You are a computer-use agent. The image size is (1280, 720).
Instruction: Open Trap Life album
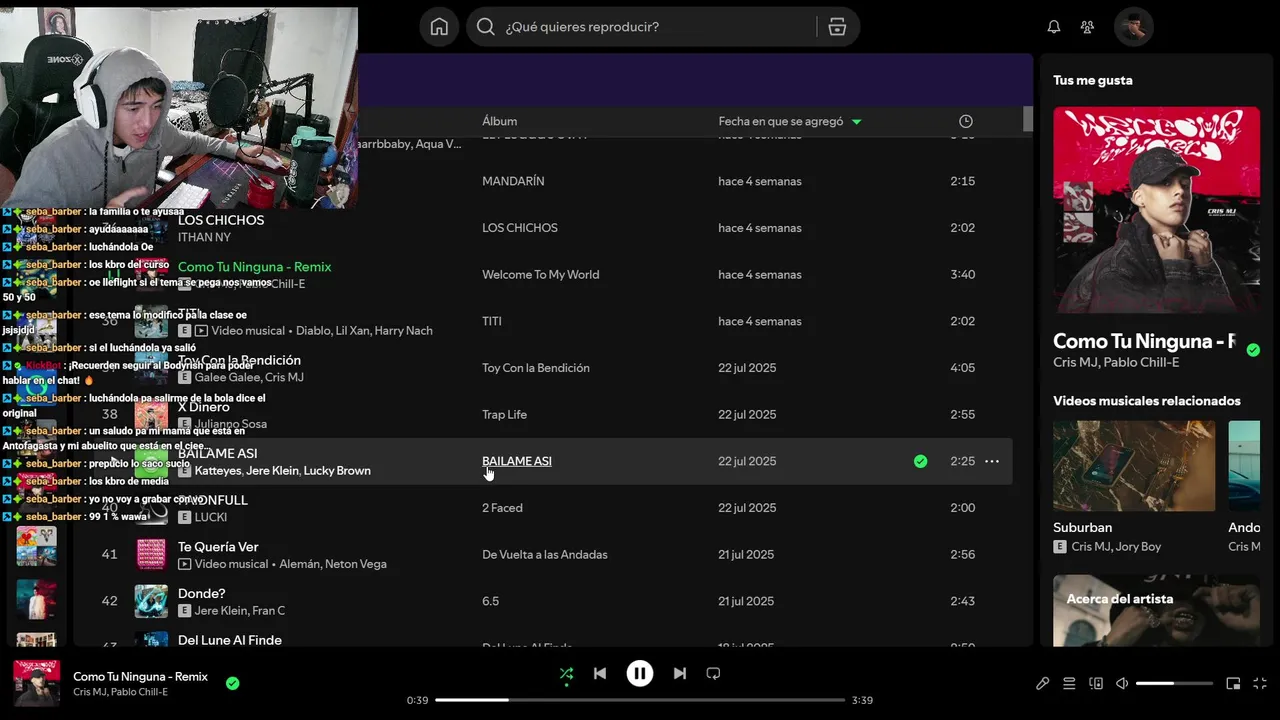pos(504,414)
